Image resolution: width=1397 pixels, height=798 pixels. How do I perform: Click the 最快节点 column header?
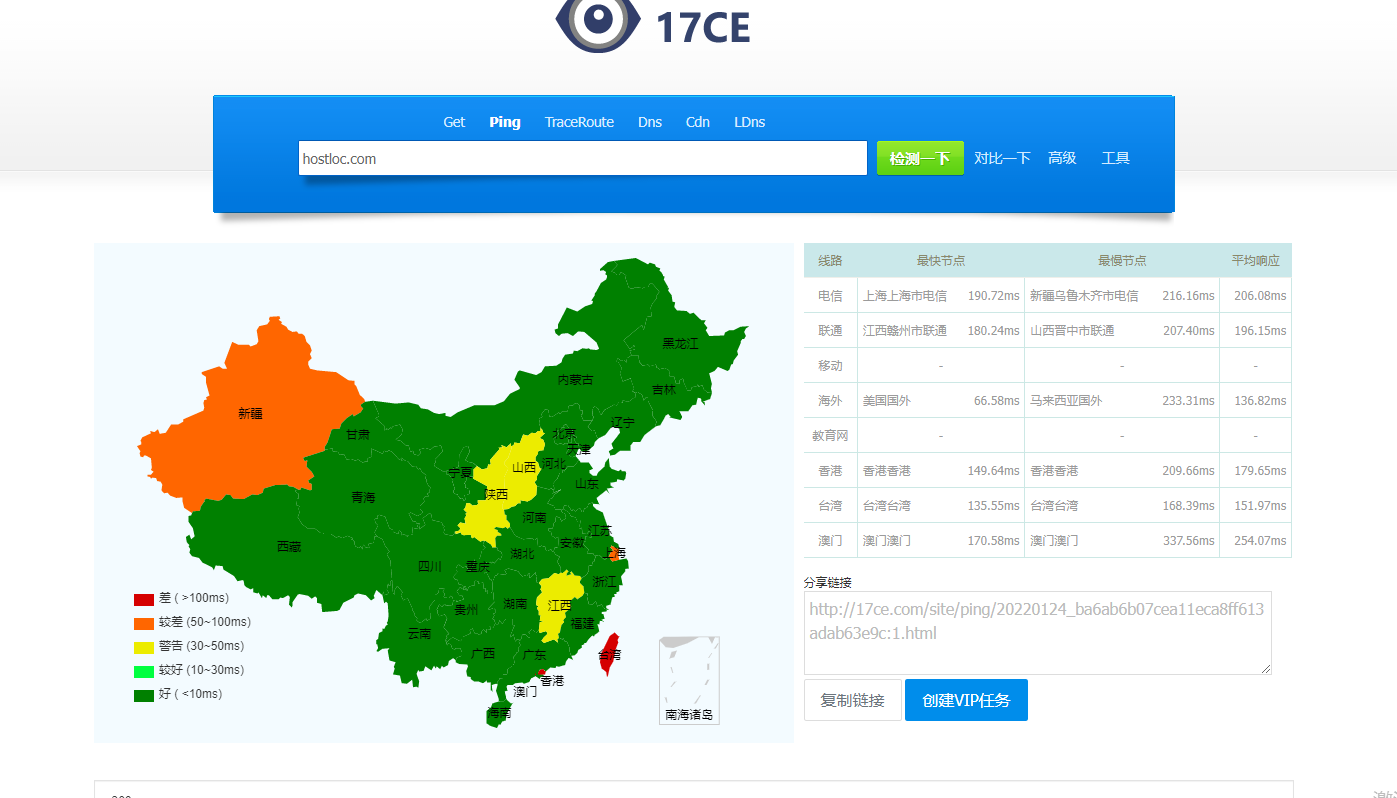coord(941,260)
